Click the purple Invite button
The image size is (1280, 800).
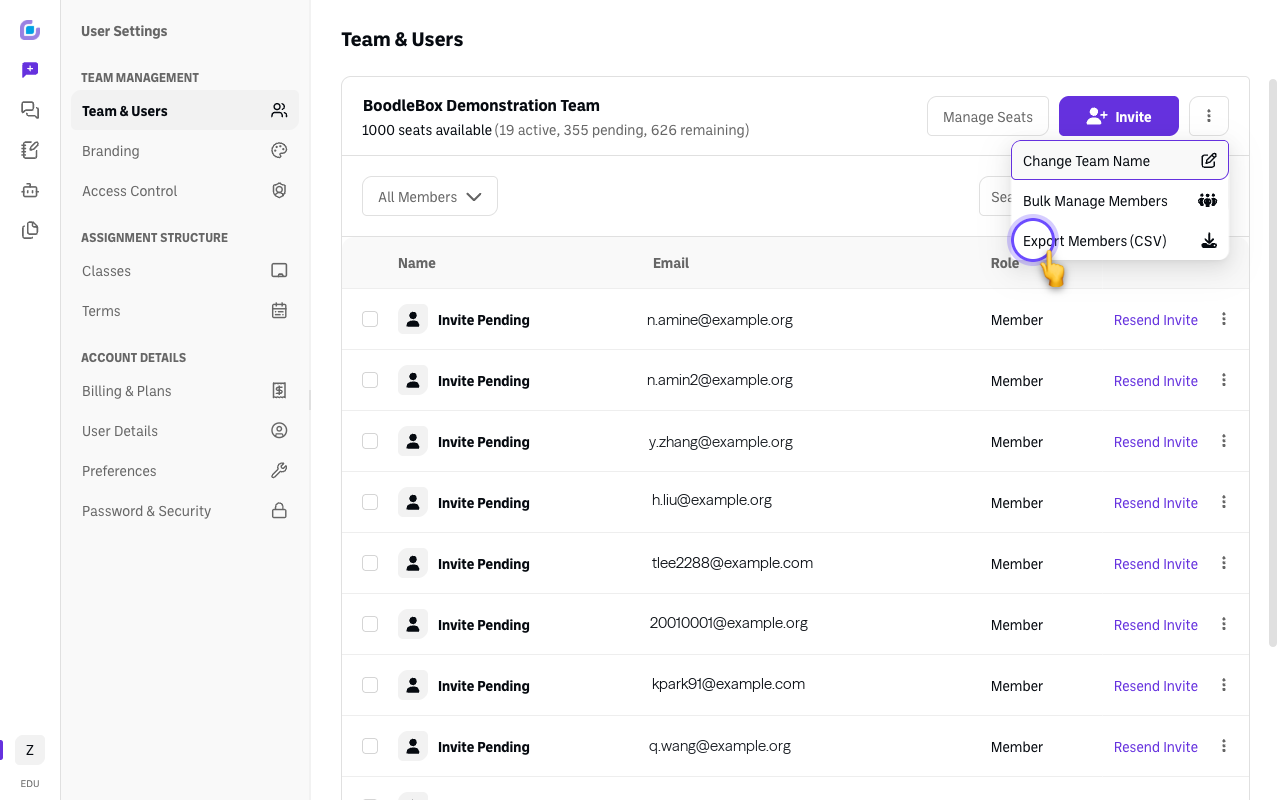click(x=1119, y=117)
